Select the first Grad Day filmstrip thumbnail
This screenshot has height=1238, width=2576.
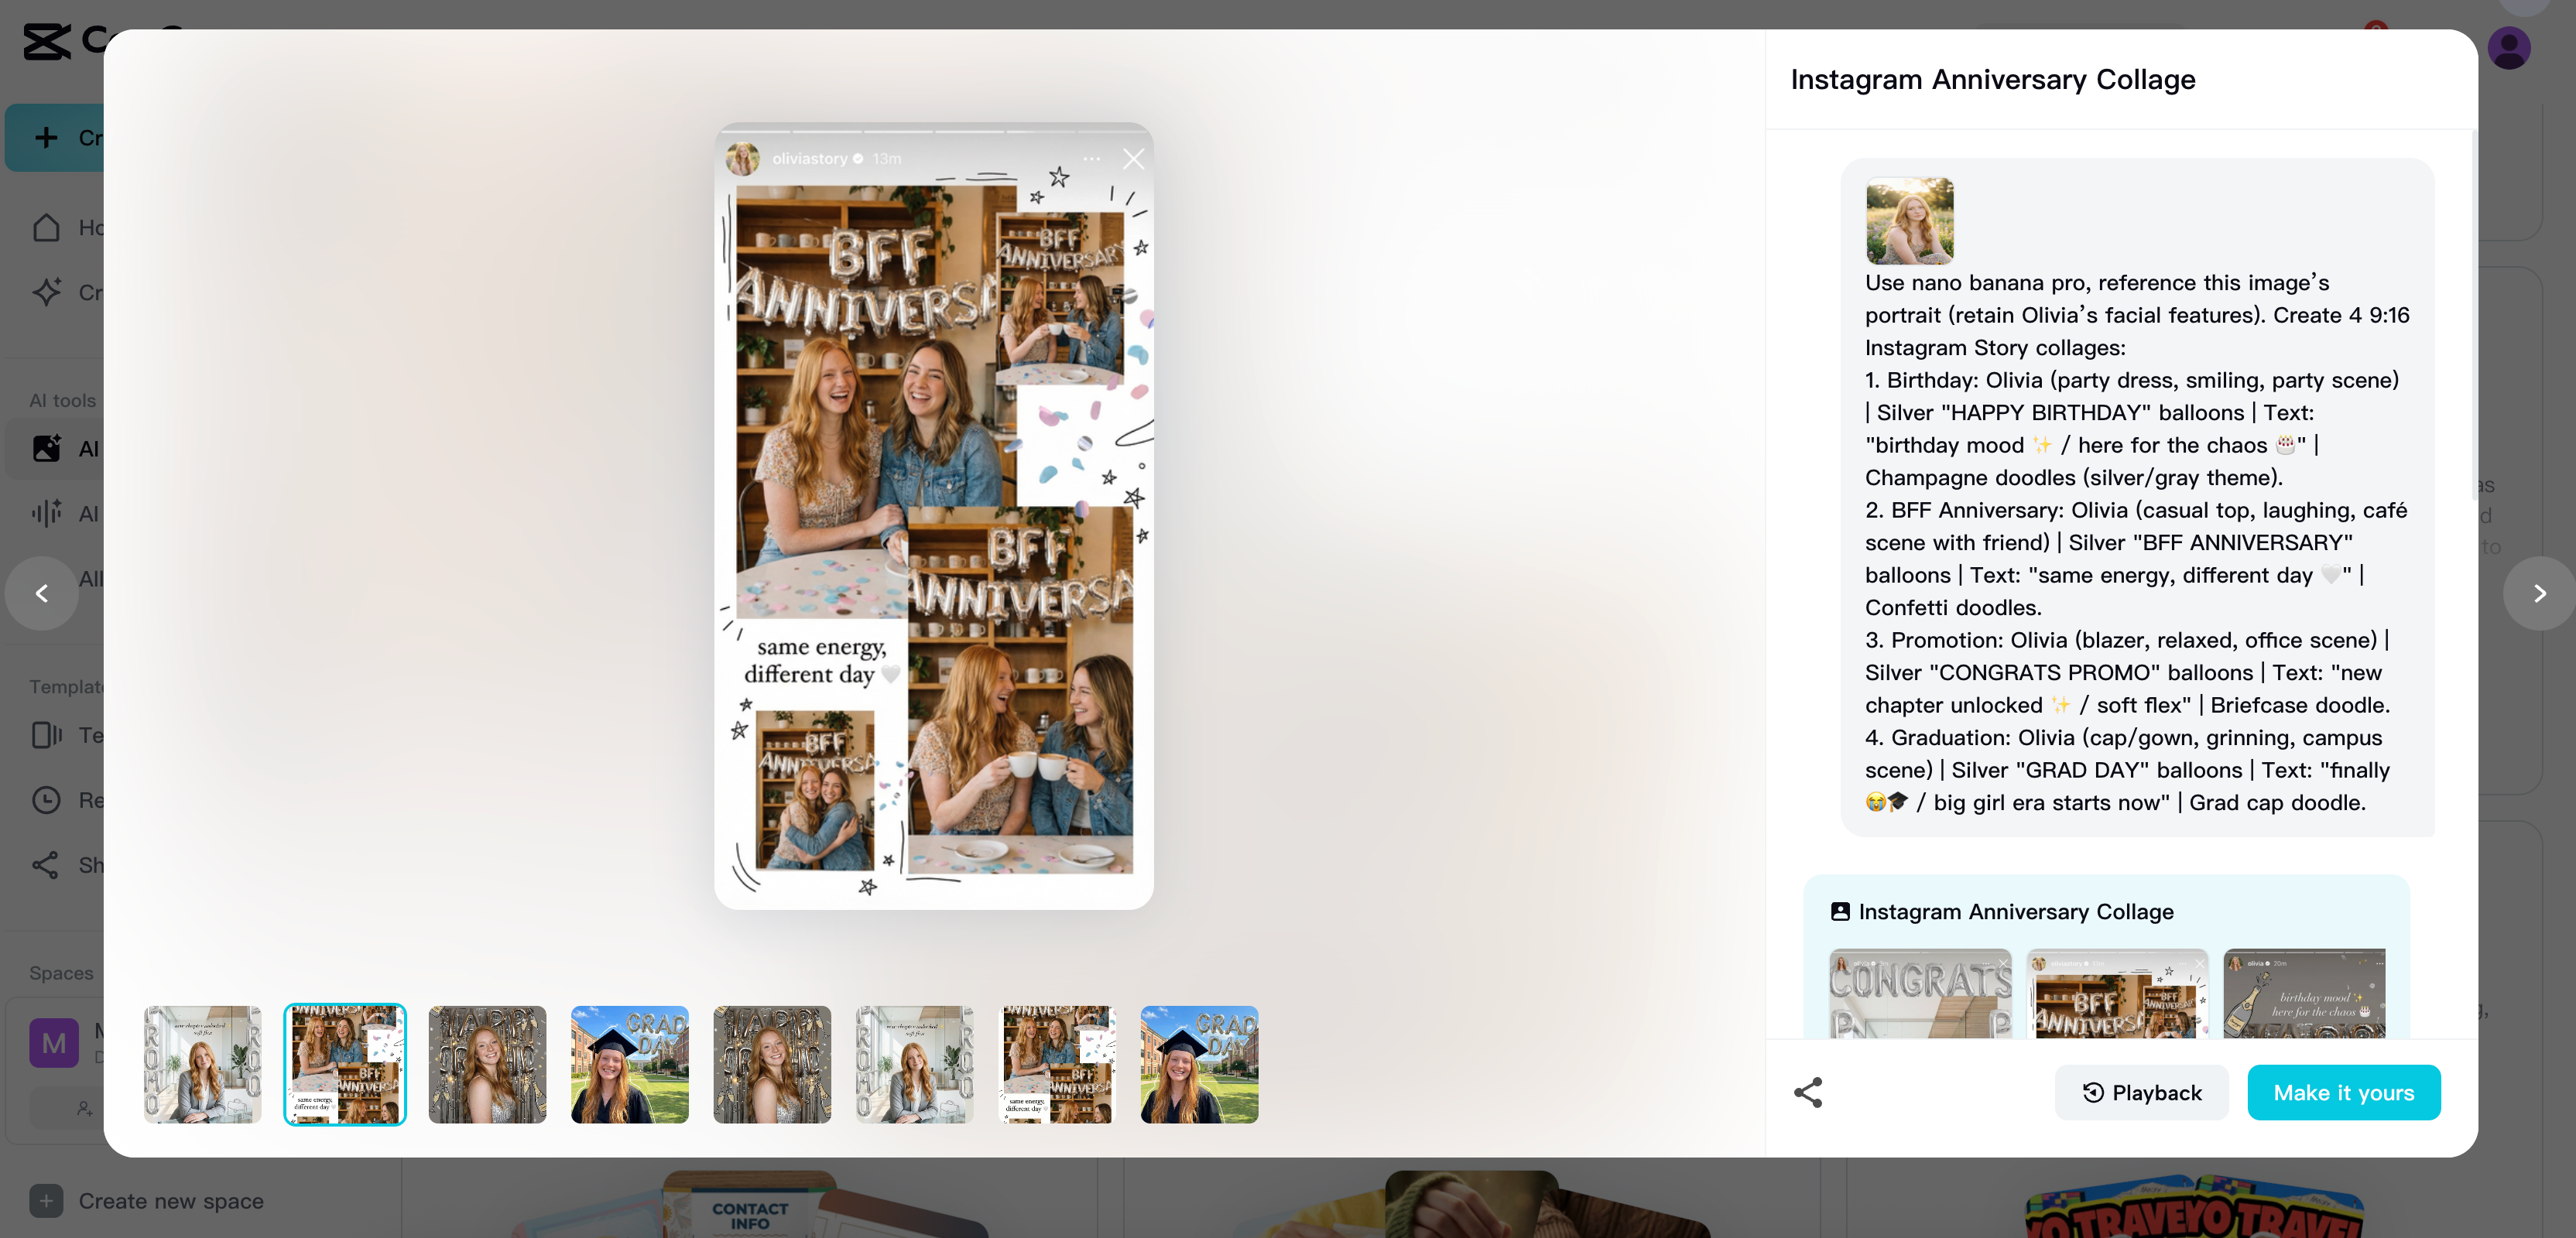[630, 1064]
